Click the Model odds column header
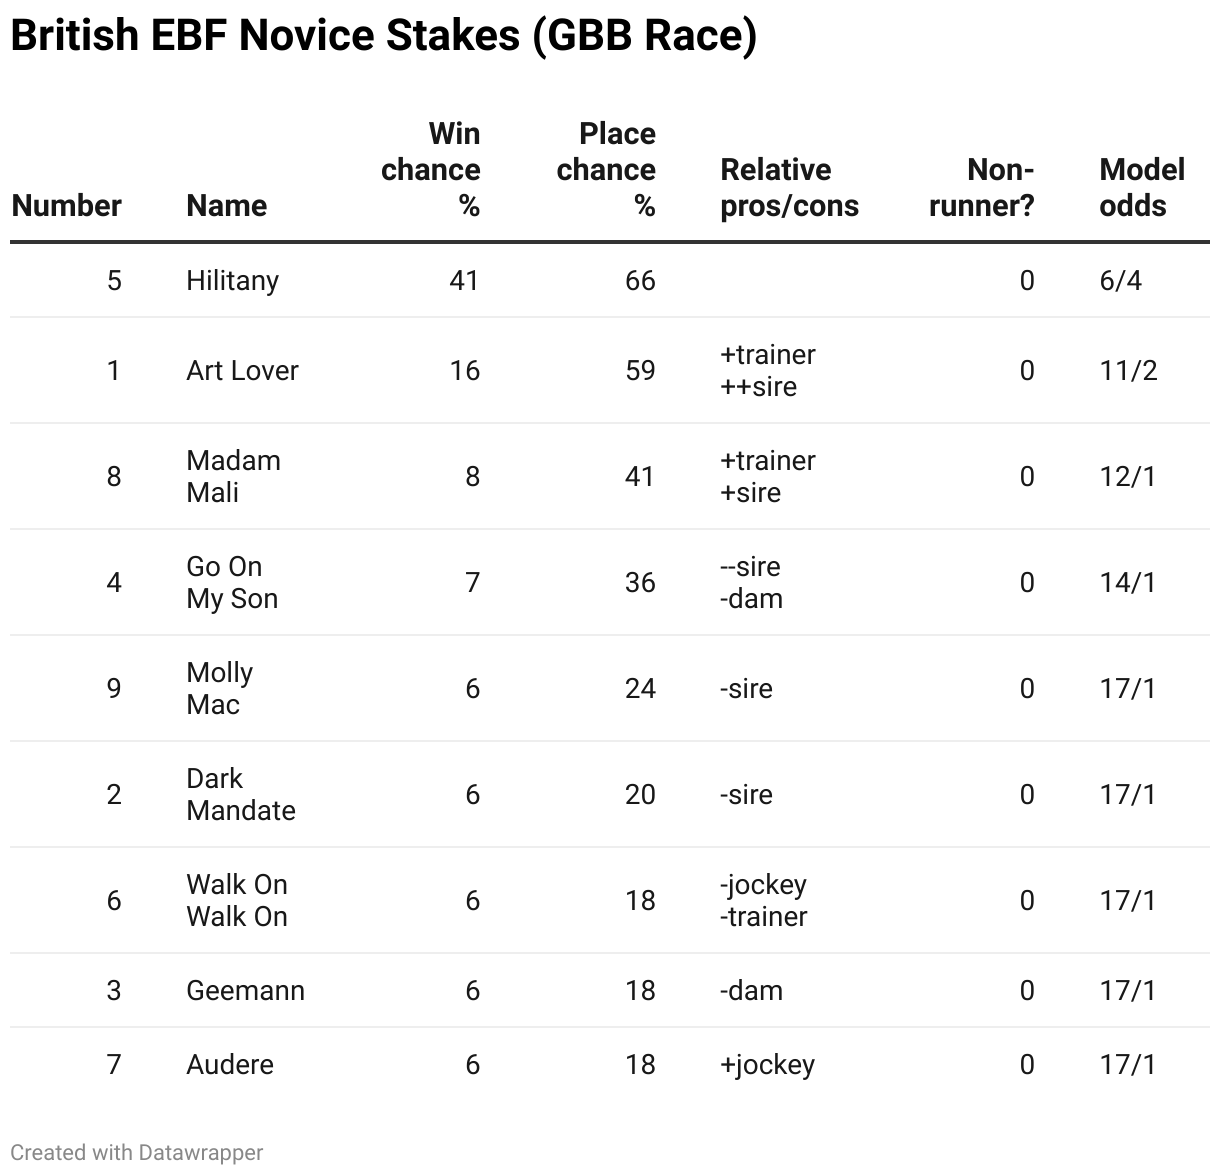 coord(1142,187)
